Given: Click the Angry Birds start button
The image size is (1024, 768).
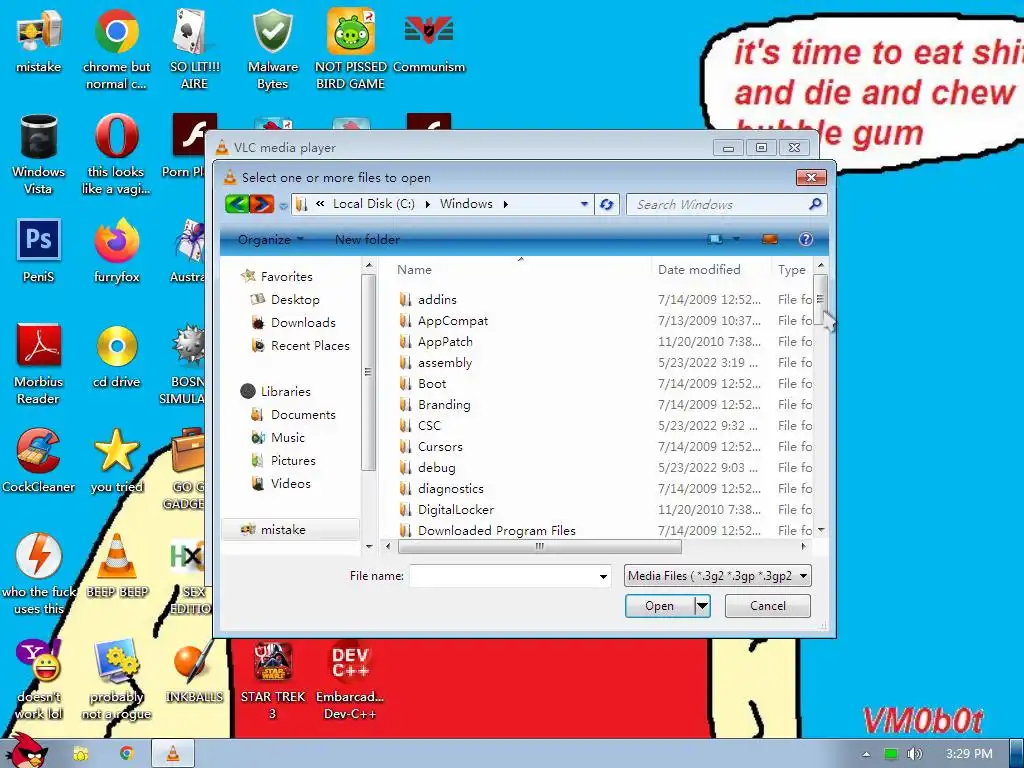Looking at the screenshot, I should coord(26,751).
